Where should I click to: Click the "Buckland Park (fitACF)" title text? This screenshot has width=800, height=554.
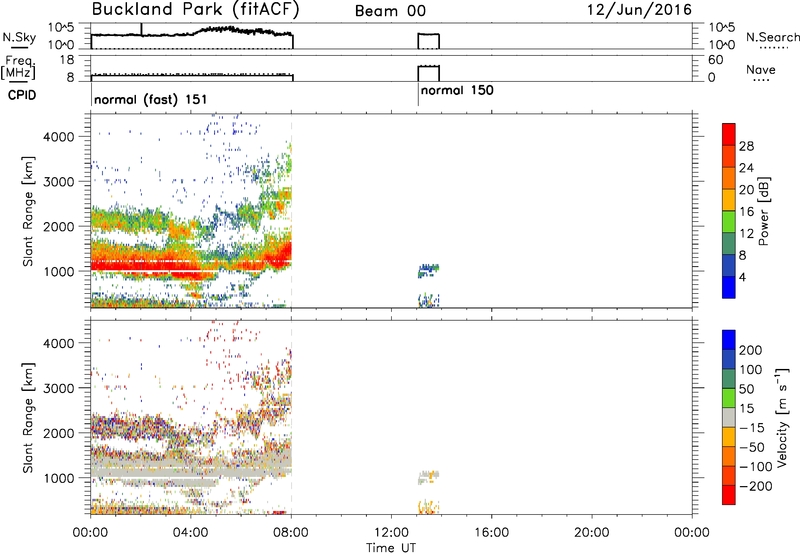(195, 10)
